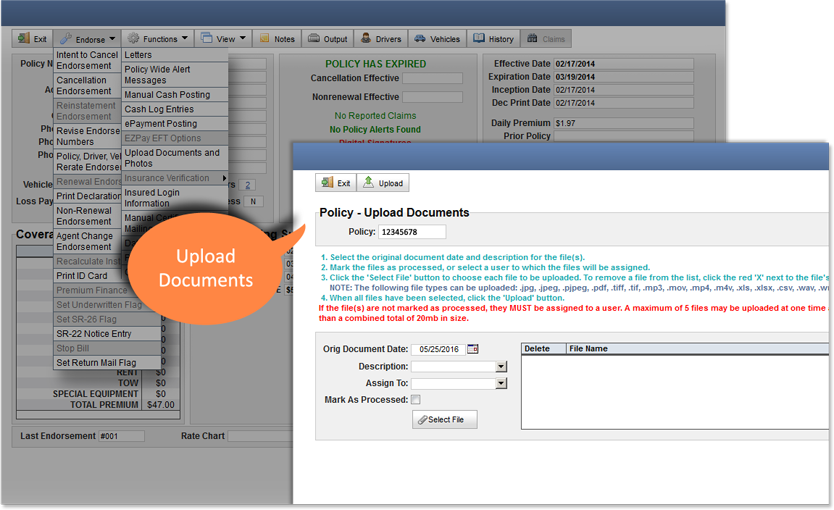Click the Delete column header
This screenshot has height=510, width=834.
[544, 349]
